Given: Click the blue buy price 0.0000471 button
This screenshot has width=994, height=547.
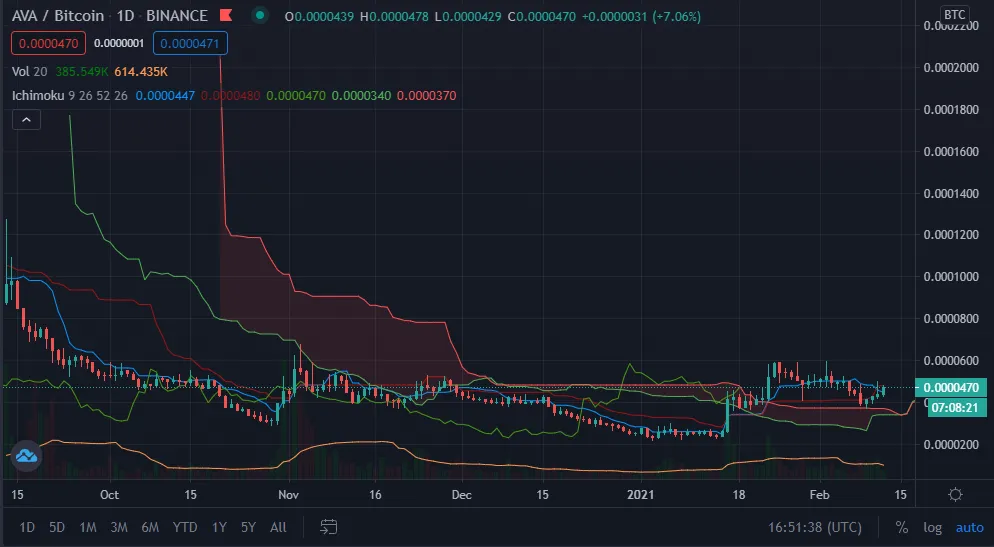Looking at the screenshot, I should pyautogui.click(x=190, y=43).
